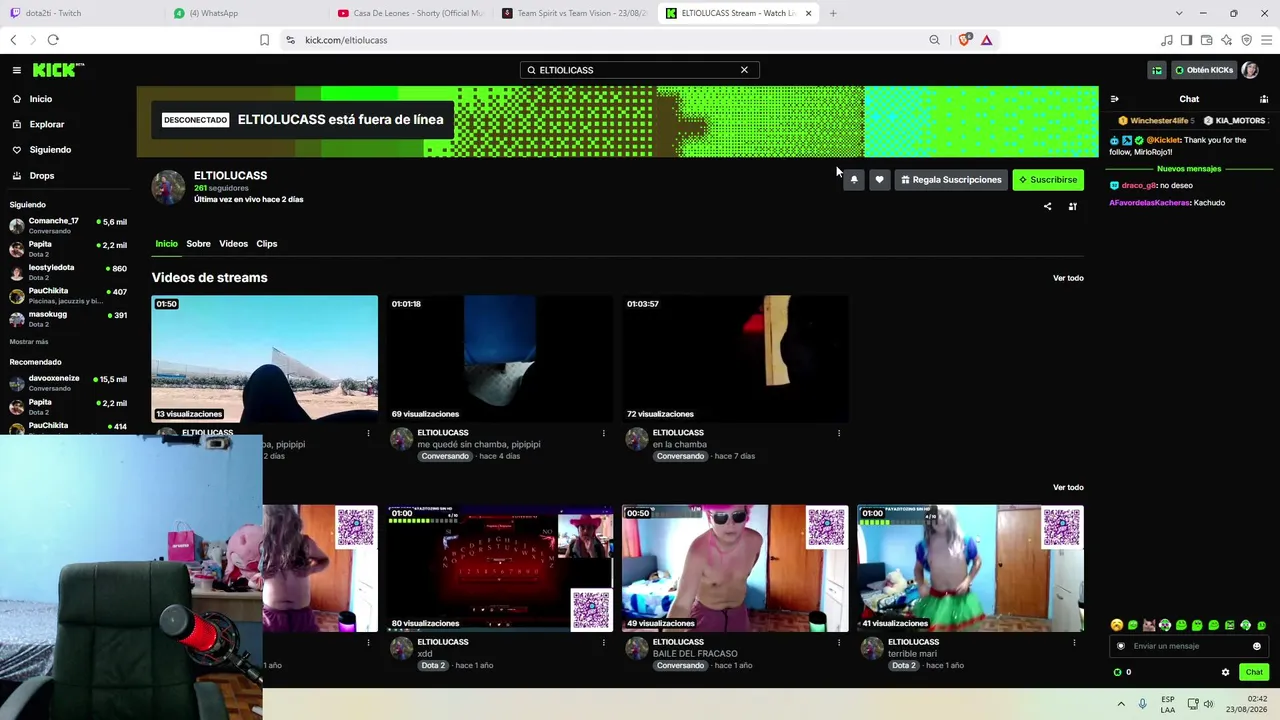Screen dimensions: 1280x720
Task: Click the lower Ver todo link
Action: click(x=1068, y=488)
